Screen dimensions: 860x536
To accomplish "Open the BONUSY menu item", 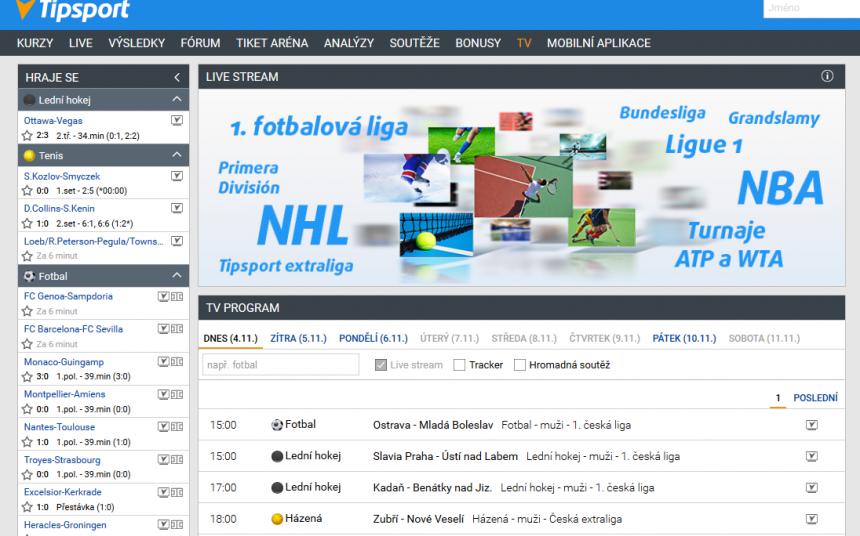I will [x=478, y=43].
